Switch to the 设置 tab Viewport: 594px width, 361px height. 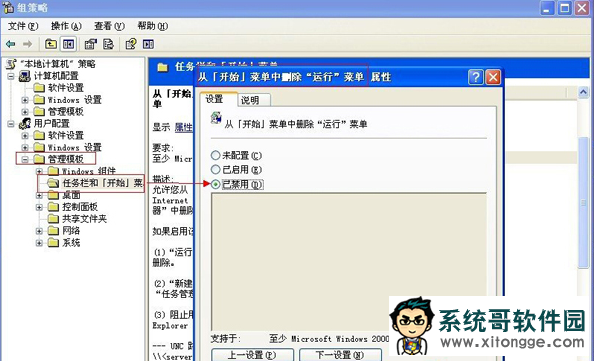point(218,99)
